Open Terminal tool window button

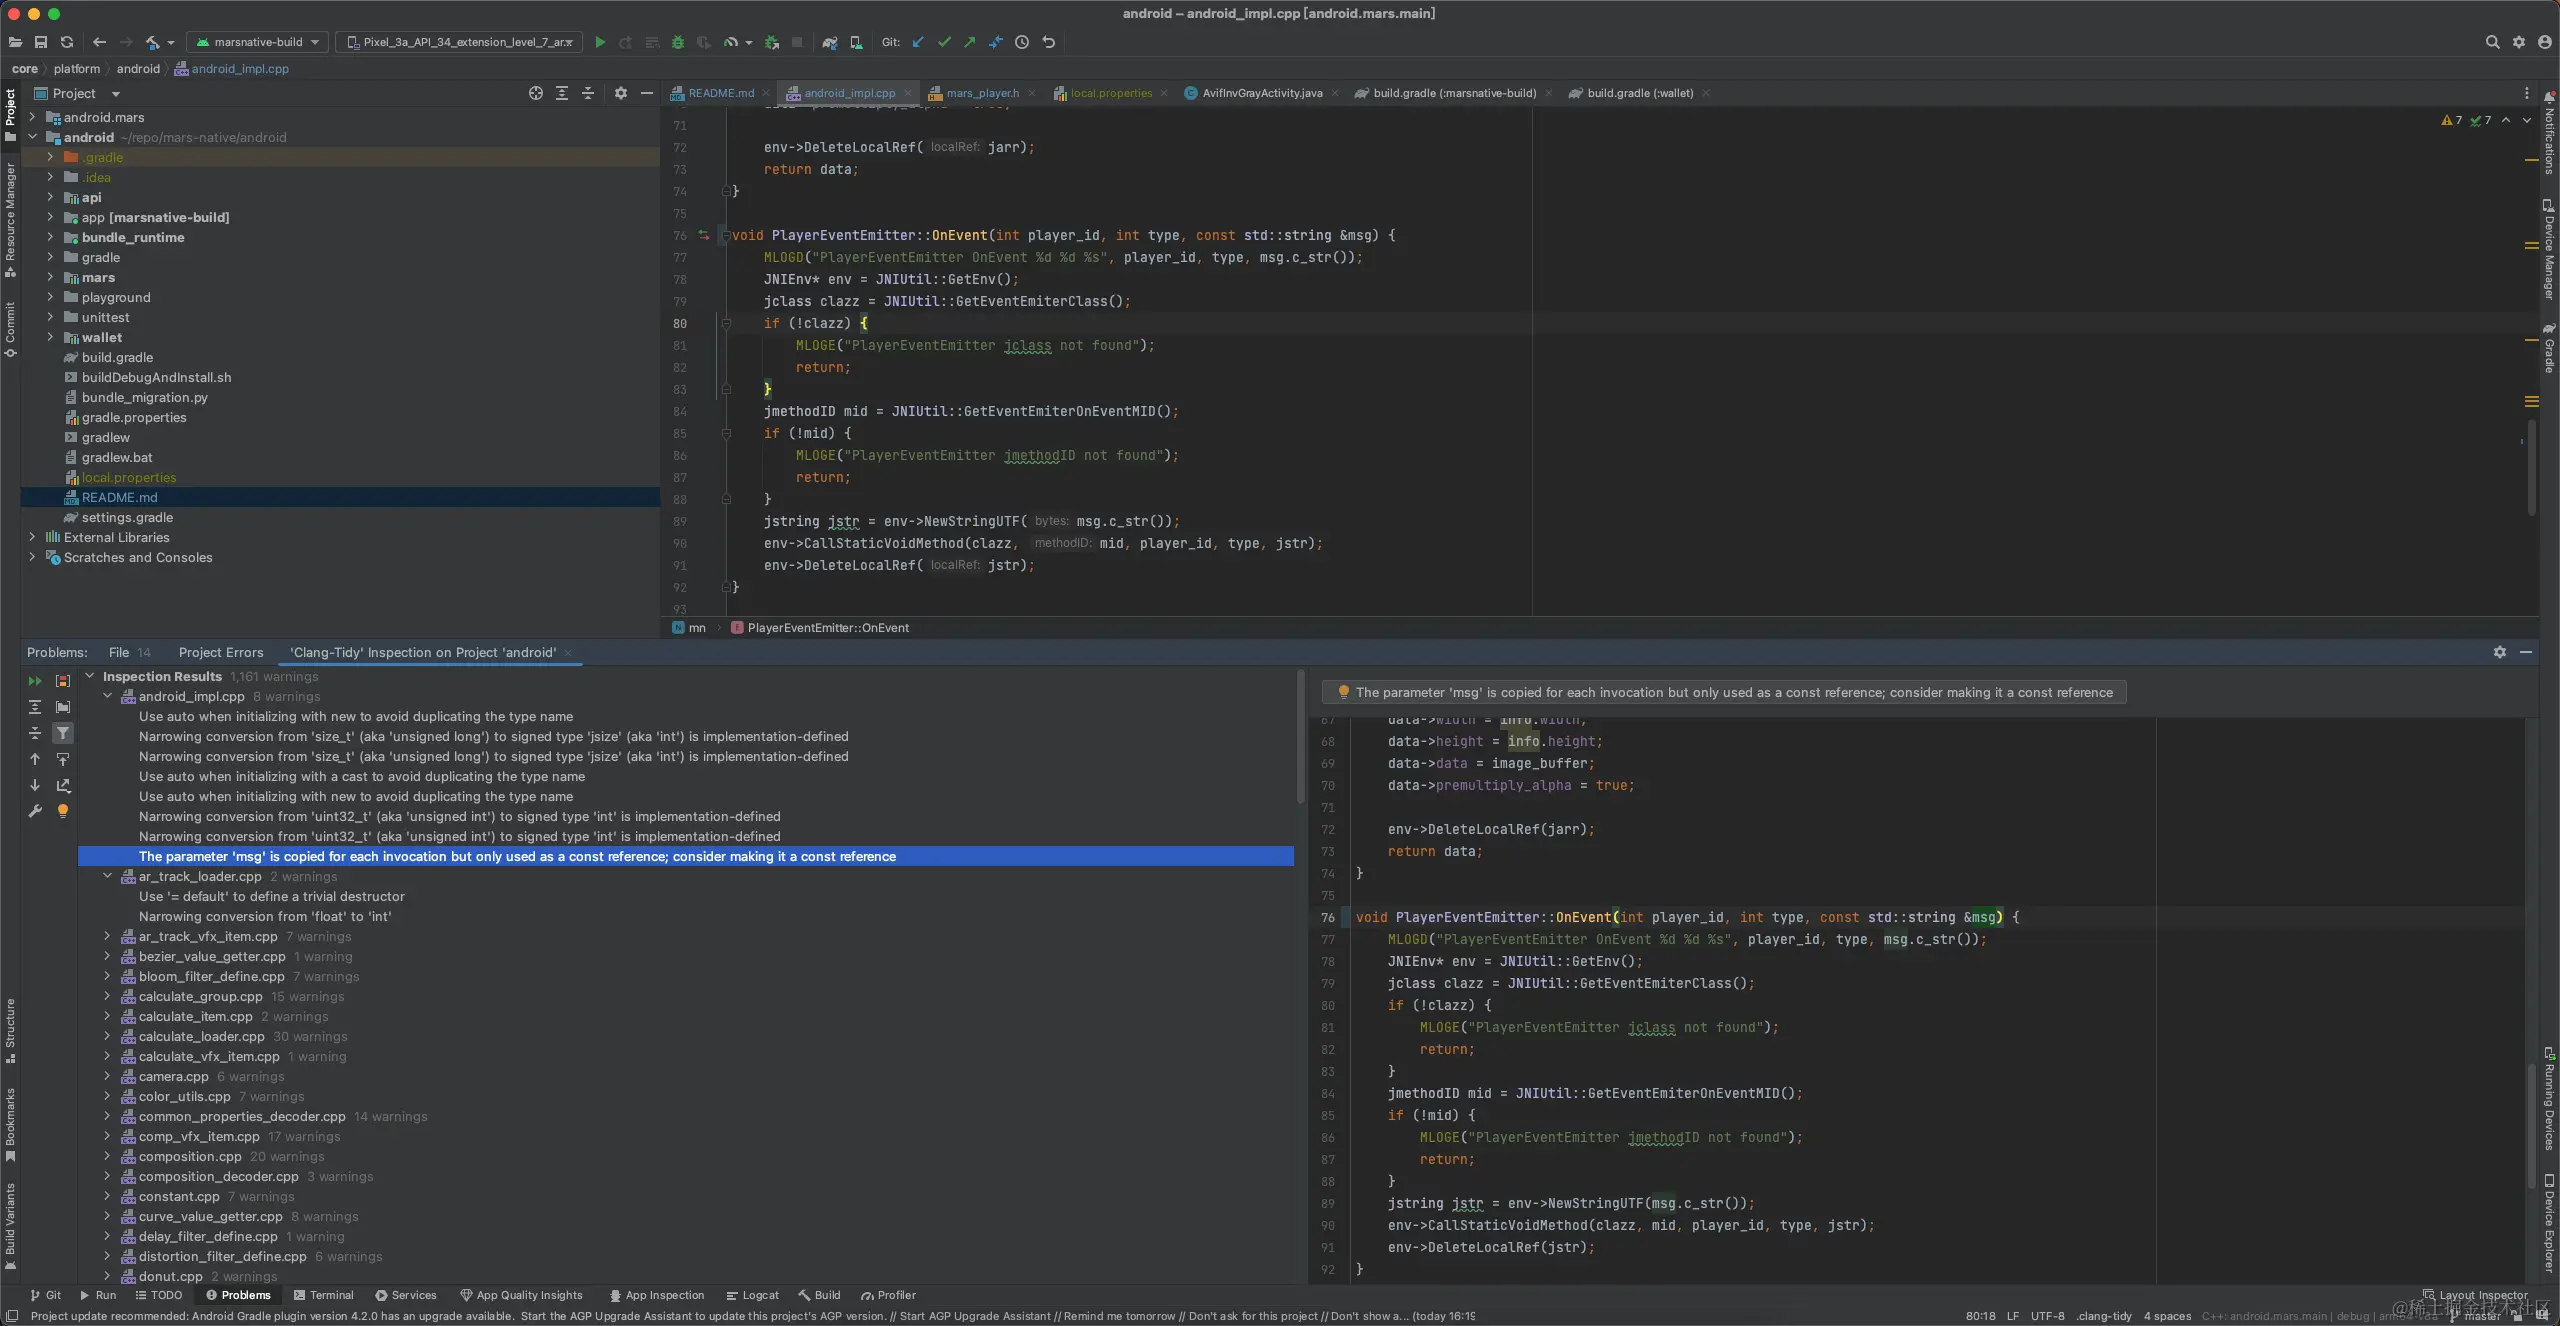(x=324, y=1295)
